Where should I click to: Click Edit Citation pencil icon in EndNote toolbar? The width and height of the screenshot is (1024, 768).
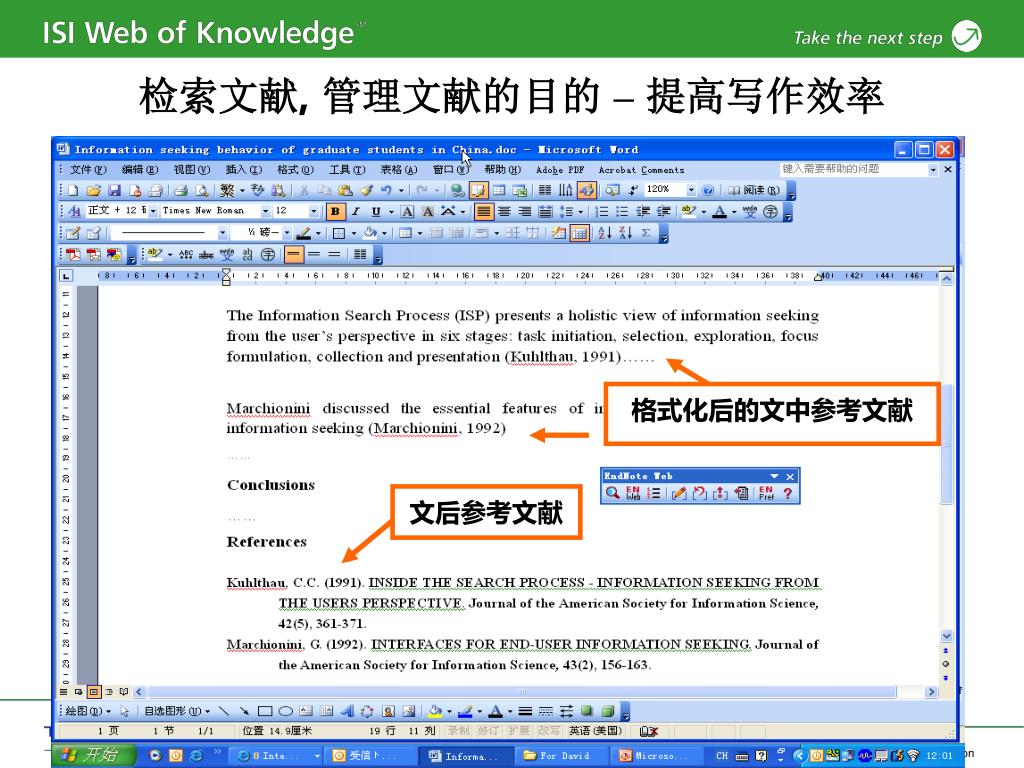pos(679,493)
